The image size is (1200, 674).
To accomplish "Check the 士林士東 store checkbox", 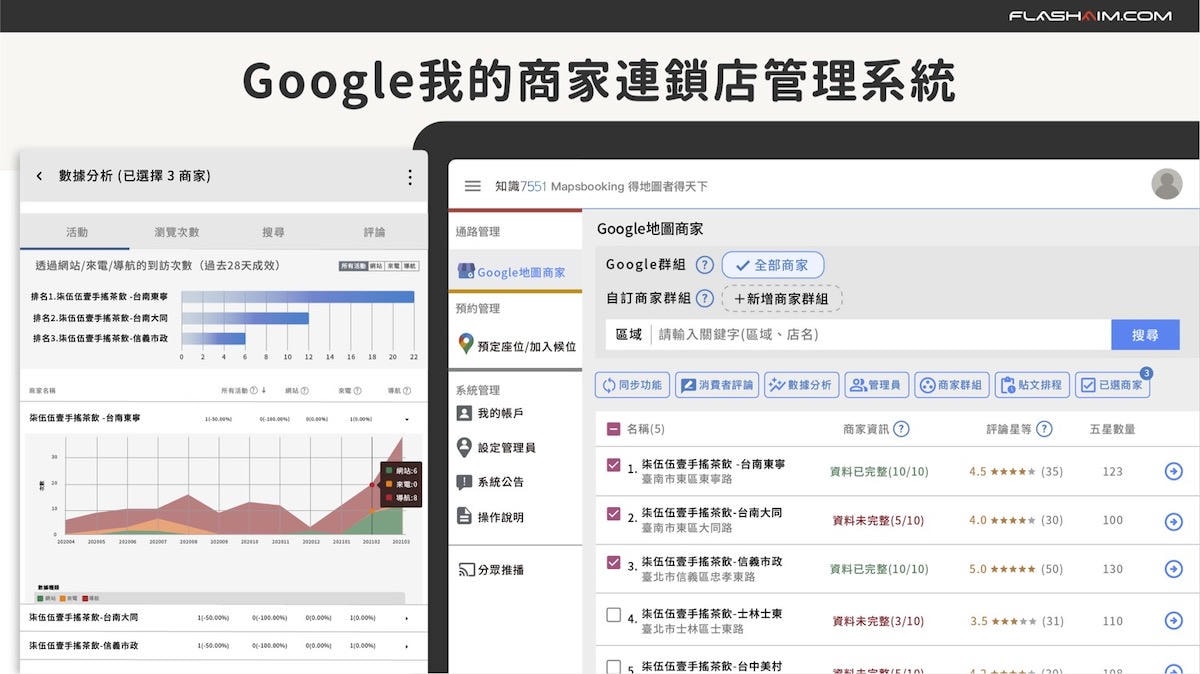I will click(x=614, y=615).
